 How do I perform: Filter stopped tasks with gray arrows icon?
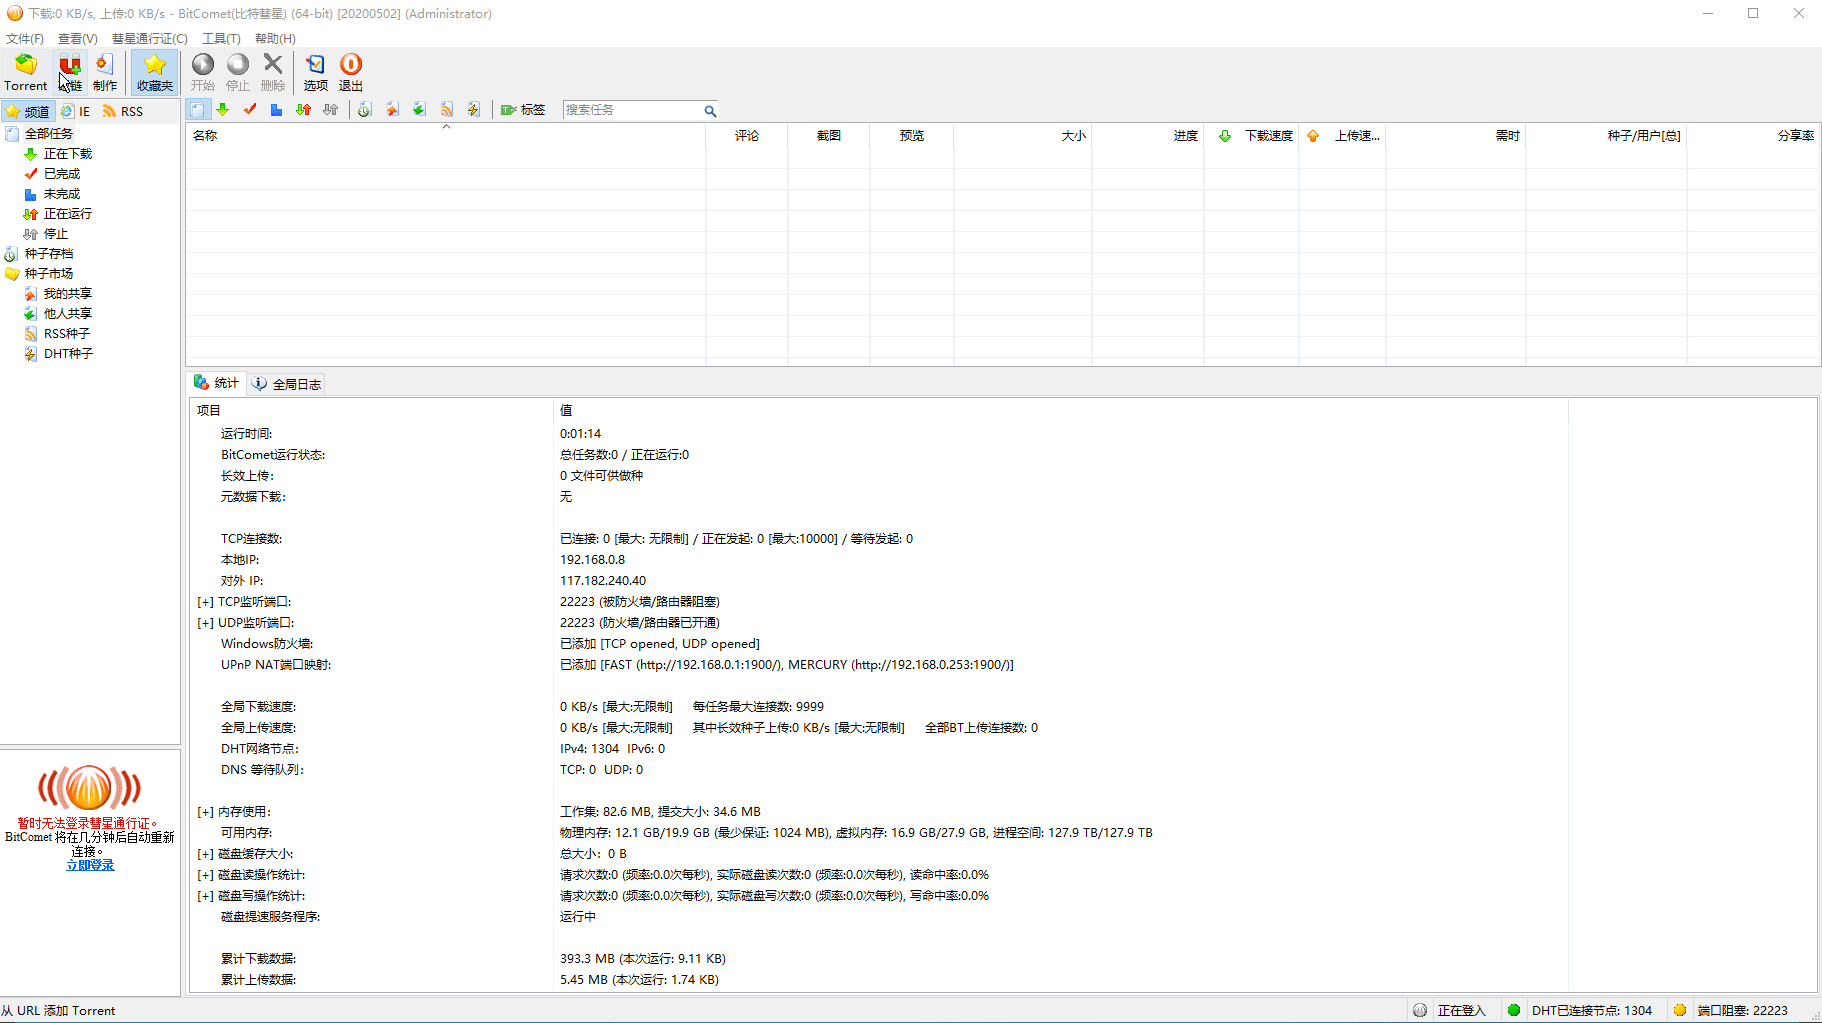pyautogui.click(x=330, y=110)
